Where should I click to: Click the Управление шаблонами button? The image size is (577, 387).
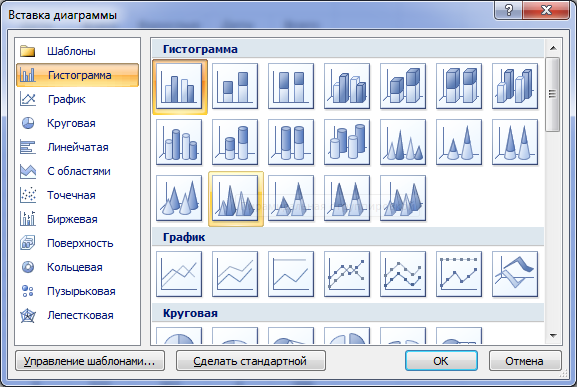(90, 361)
